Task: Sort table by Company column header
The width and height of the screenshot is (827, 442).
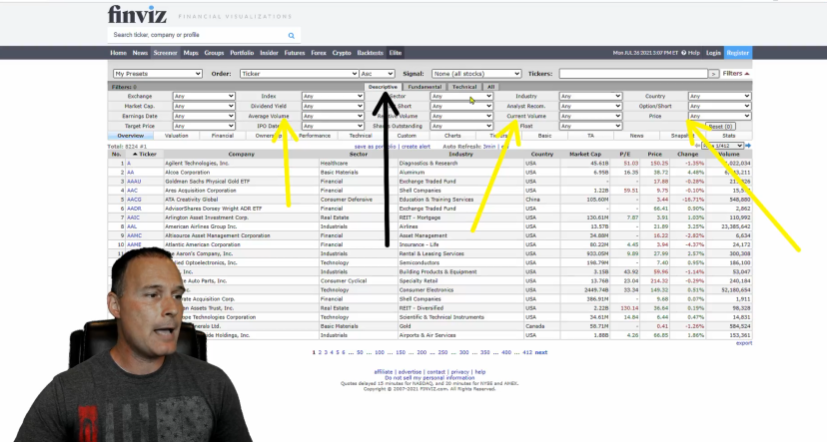Action: [x=241, y=154]
